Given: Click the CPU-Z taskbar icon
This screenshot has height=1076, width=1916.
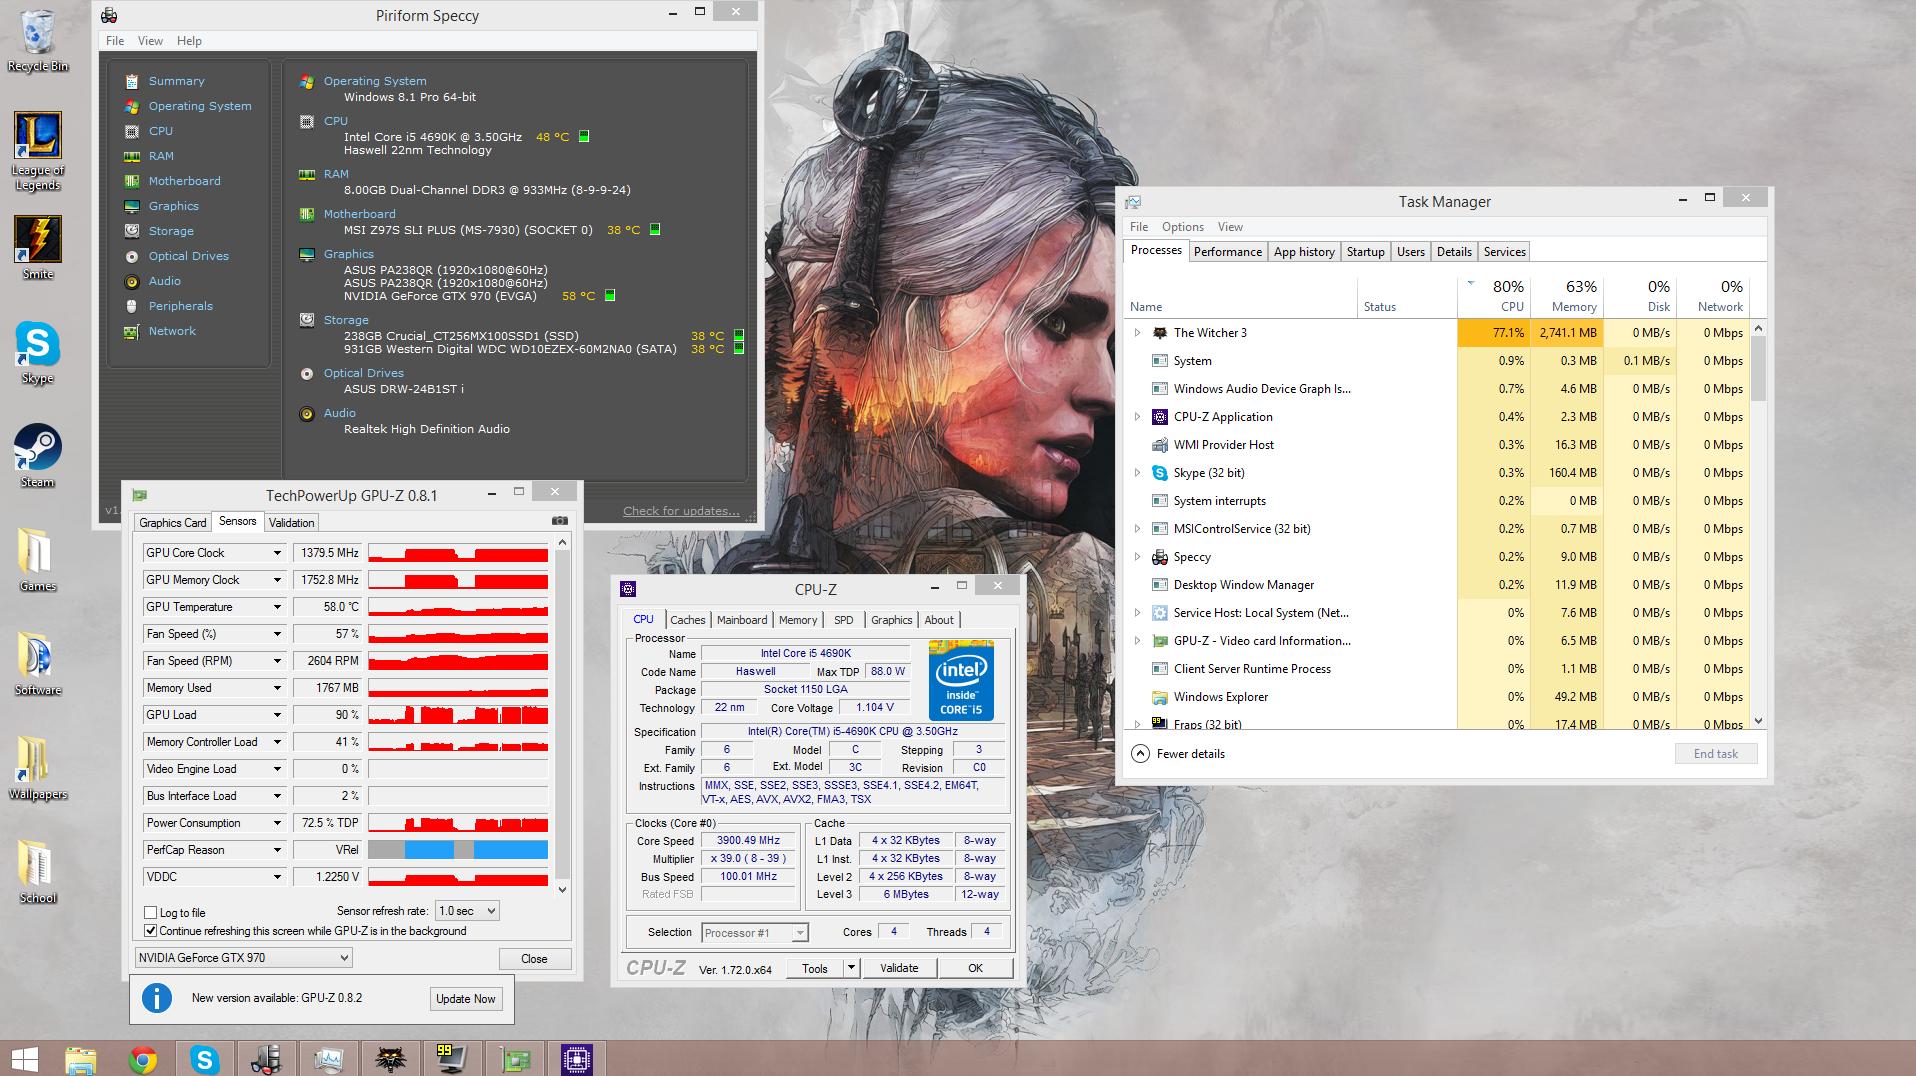Looking at the screenshot, I should point(577,1059).
